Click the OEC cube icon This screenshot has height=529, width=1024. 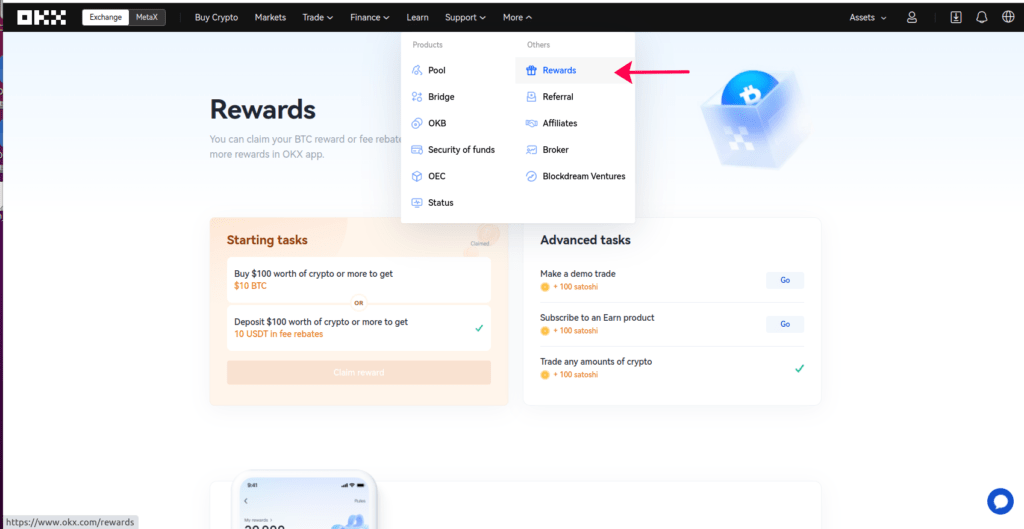coord(417,176)
